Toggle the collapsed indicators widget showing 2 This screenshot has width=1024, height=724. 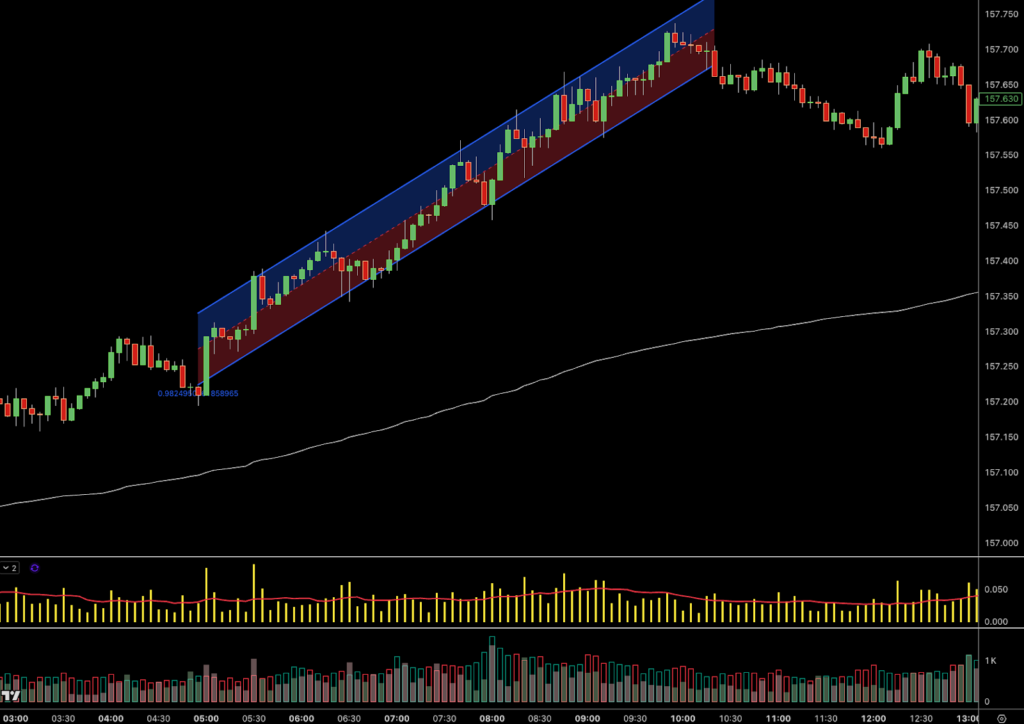pos(10,568)
